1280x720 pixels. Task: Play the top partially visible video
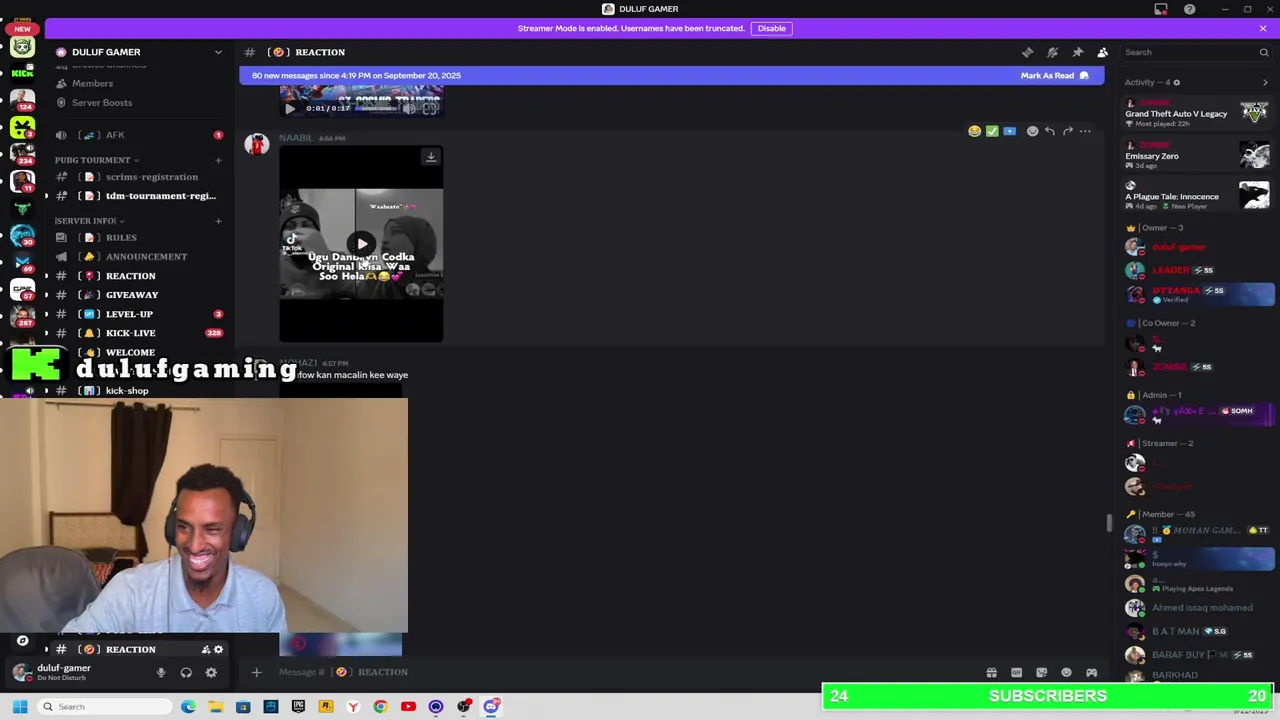tap(290, 108)
